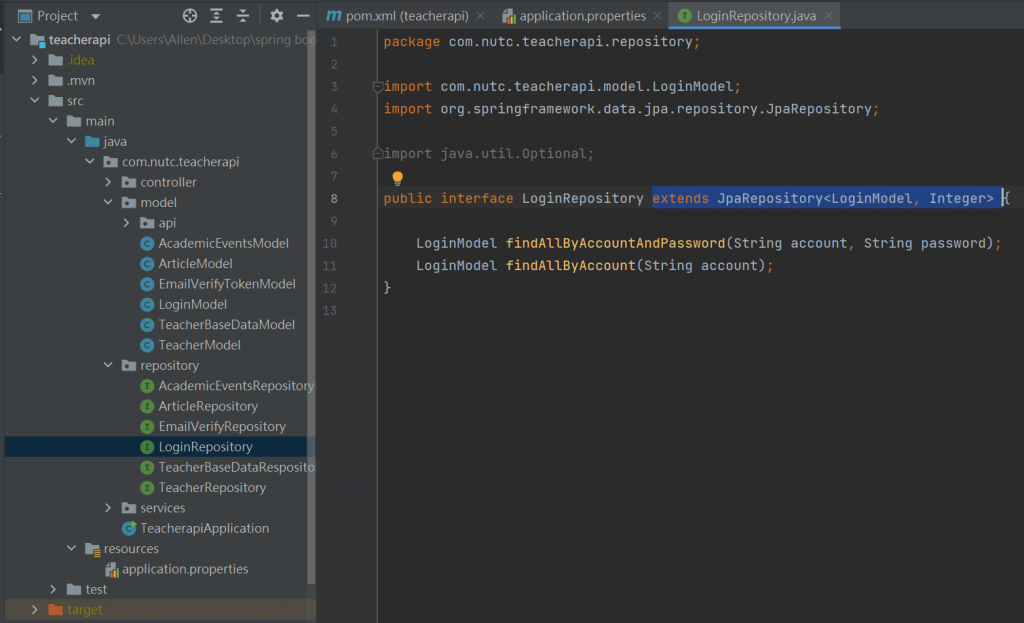Click the locate/select opened file icon

coord(190,16)
